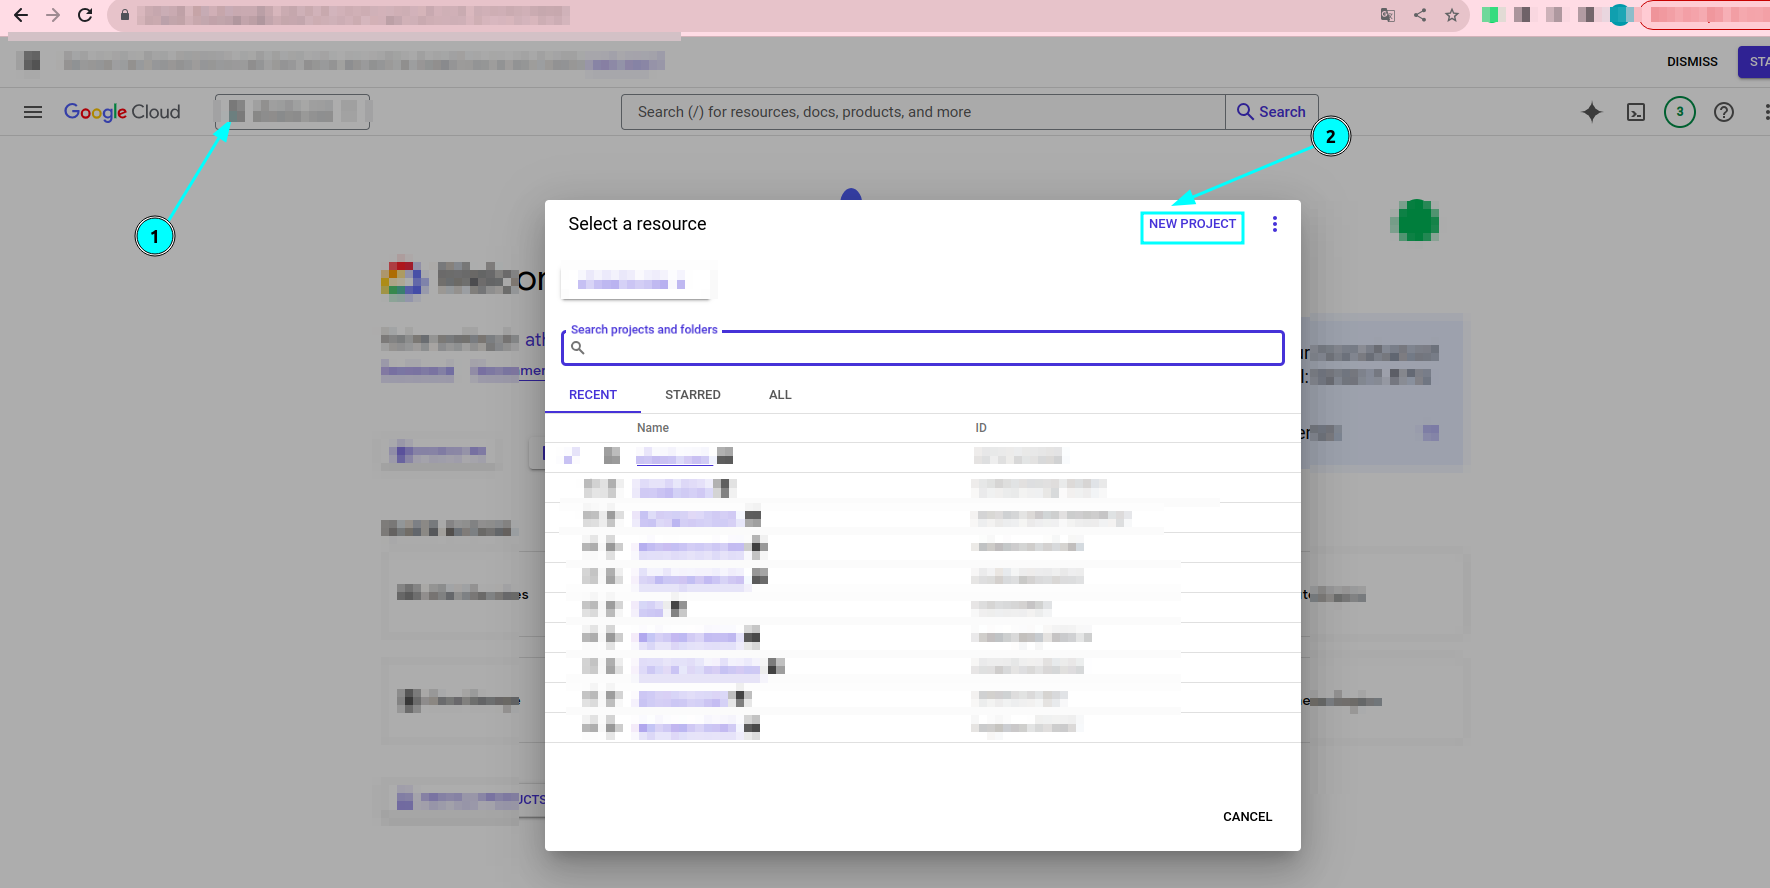Open notifications badge showing 3
This screenshot has width=1770, height=888.
click(1679, 112)
